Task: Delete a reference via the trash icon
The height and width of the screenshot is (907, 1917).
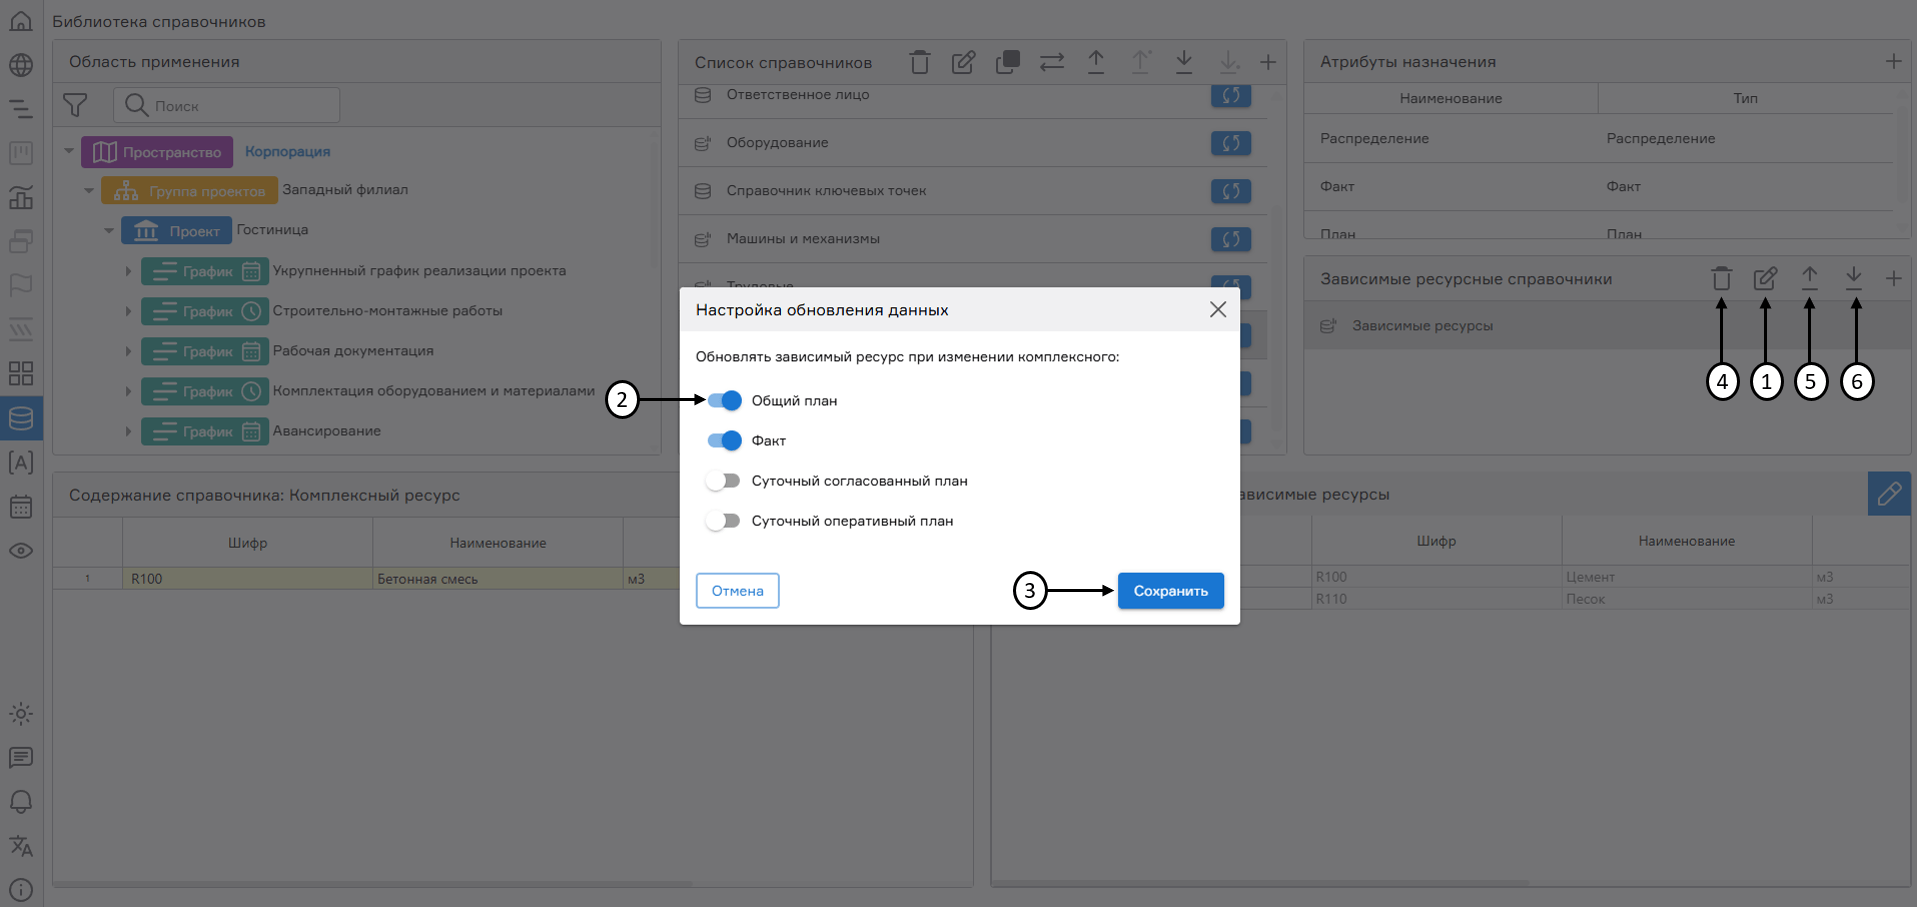Action: point(919,61)
